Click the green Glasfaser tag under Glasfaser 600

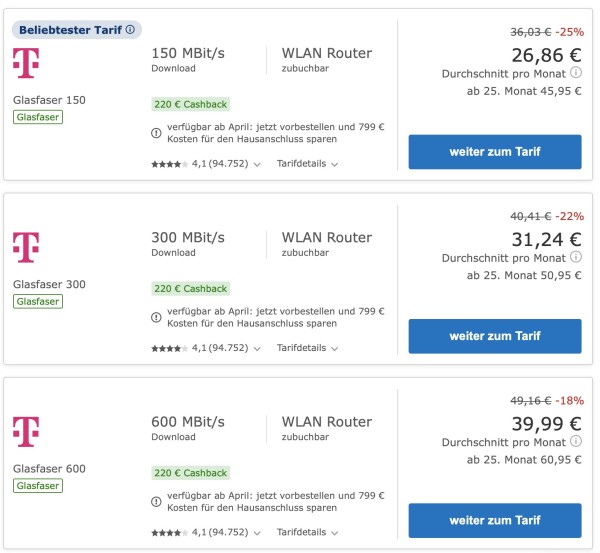[x=38, y=486]
